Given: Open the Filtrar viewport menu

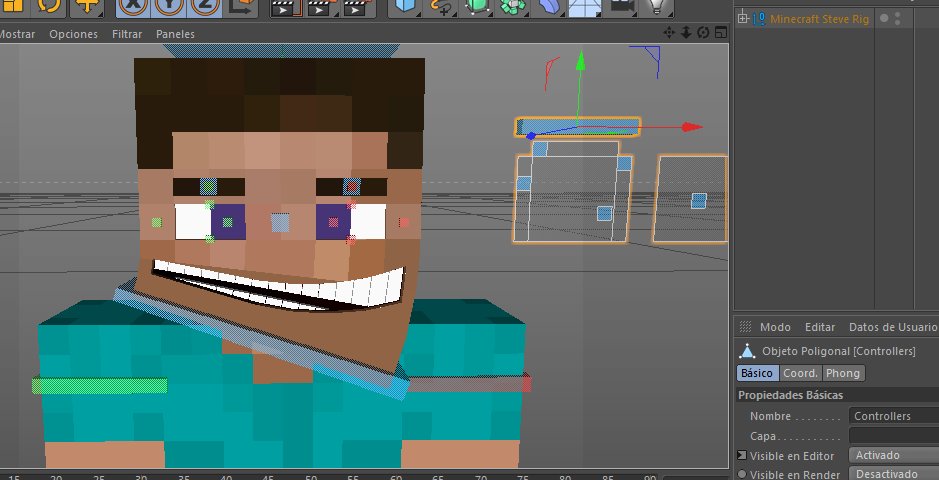Looking at the screenshot, I should 127,34.
